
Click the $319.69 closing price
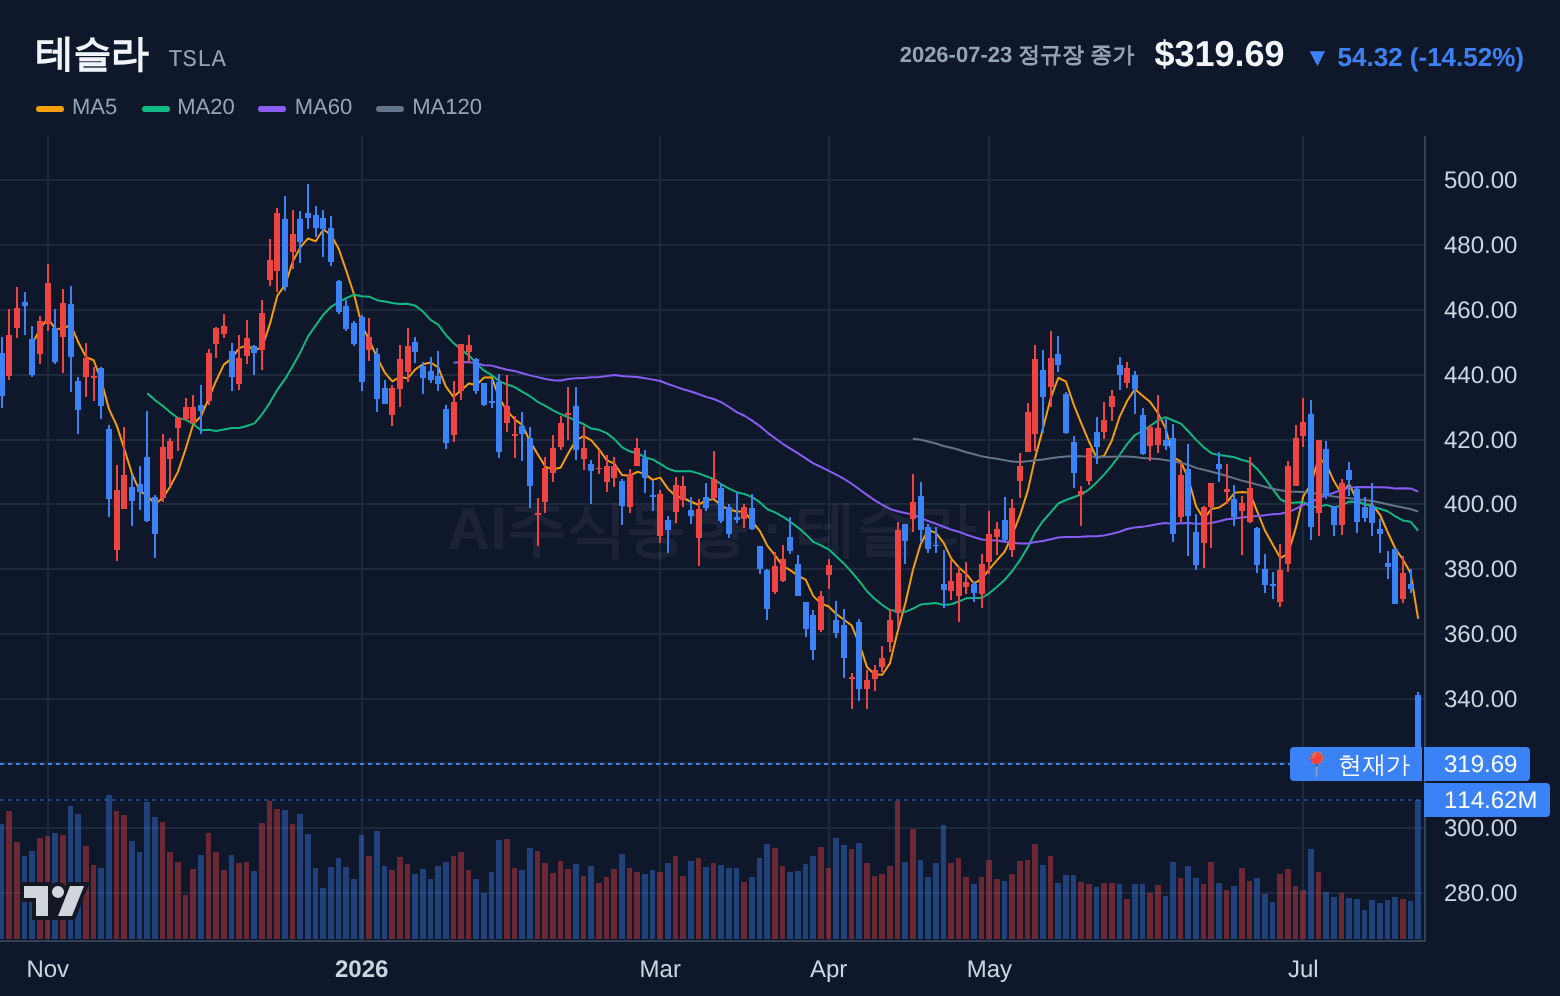click(x=1219, y=54)
